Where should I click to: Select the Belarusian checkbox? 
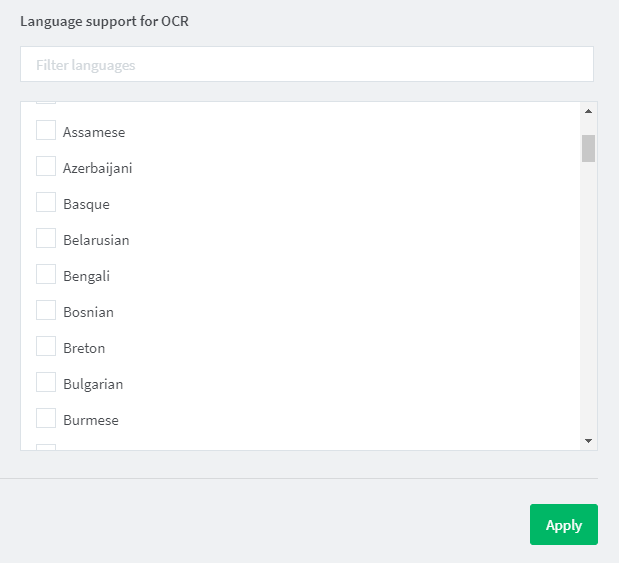point(46,238)
